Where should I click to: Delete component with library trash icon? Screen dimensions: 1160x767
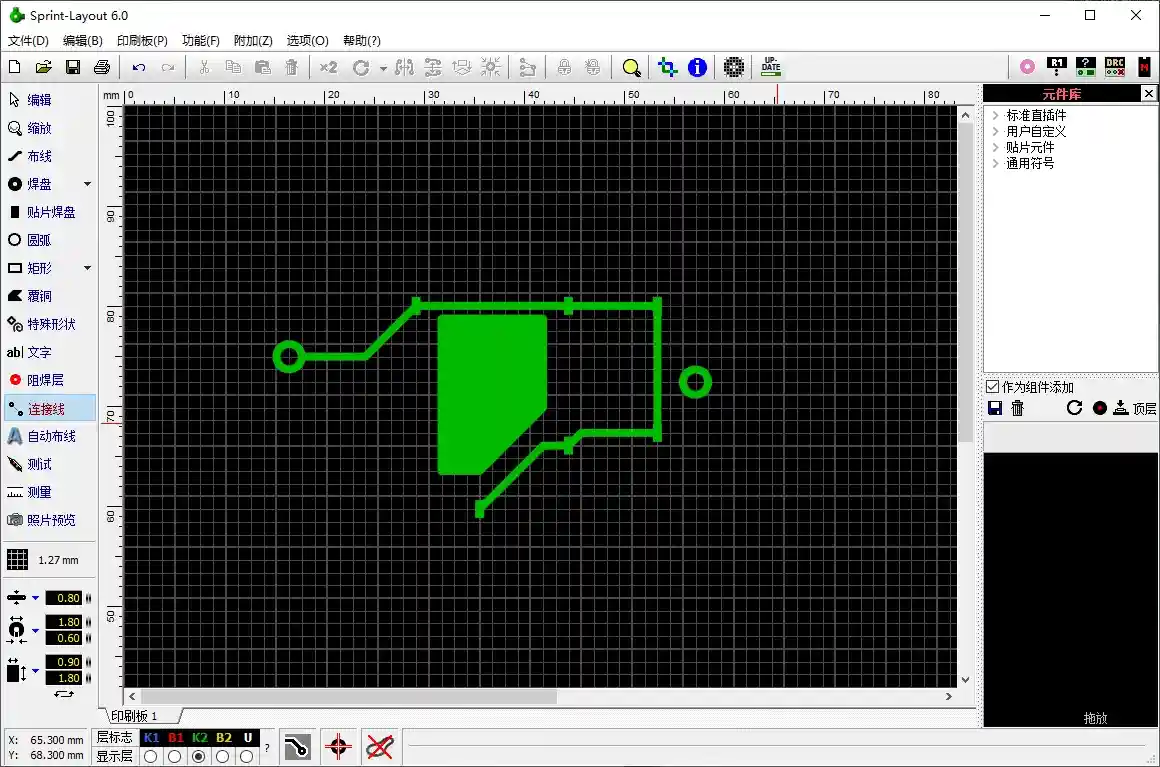click(1018, 408)
